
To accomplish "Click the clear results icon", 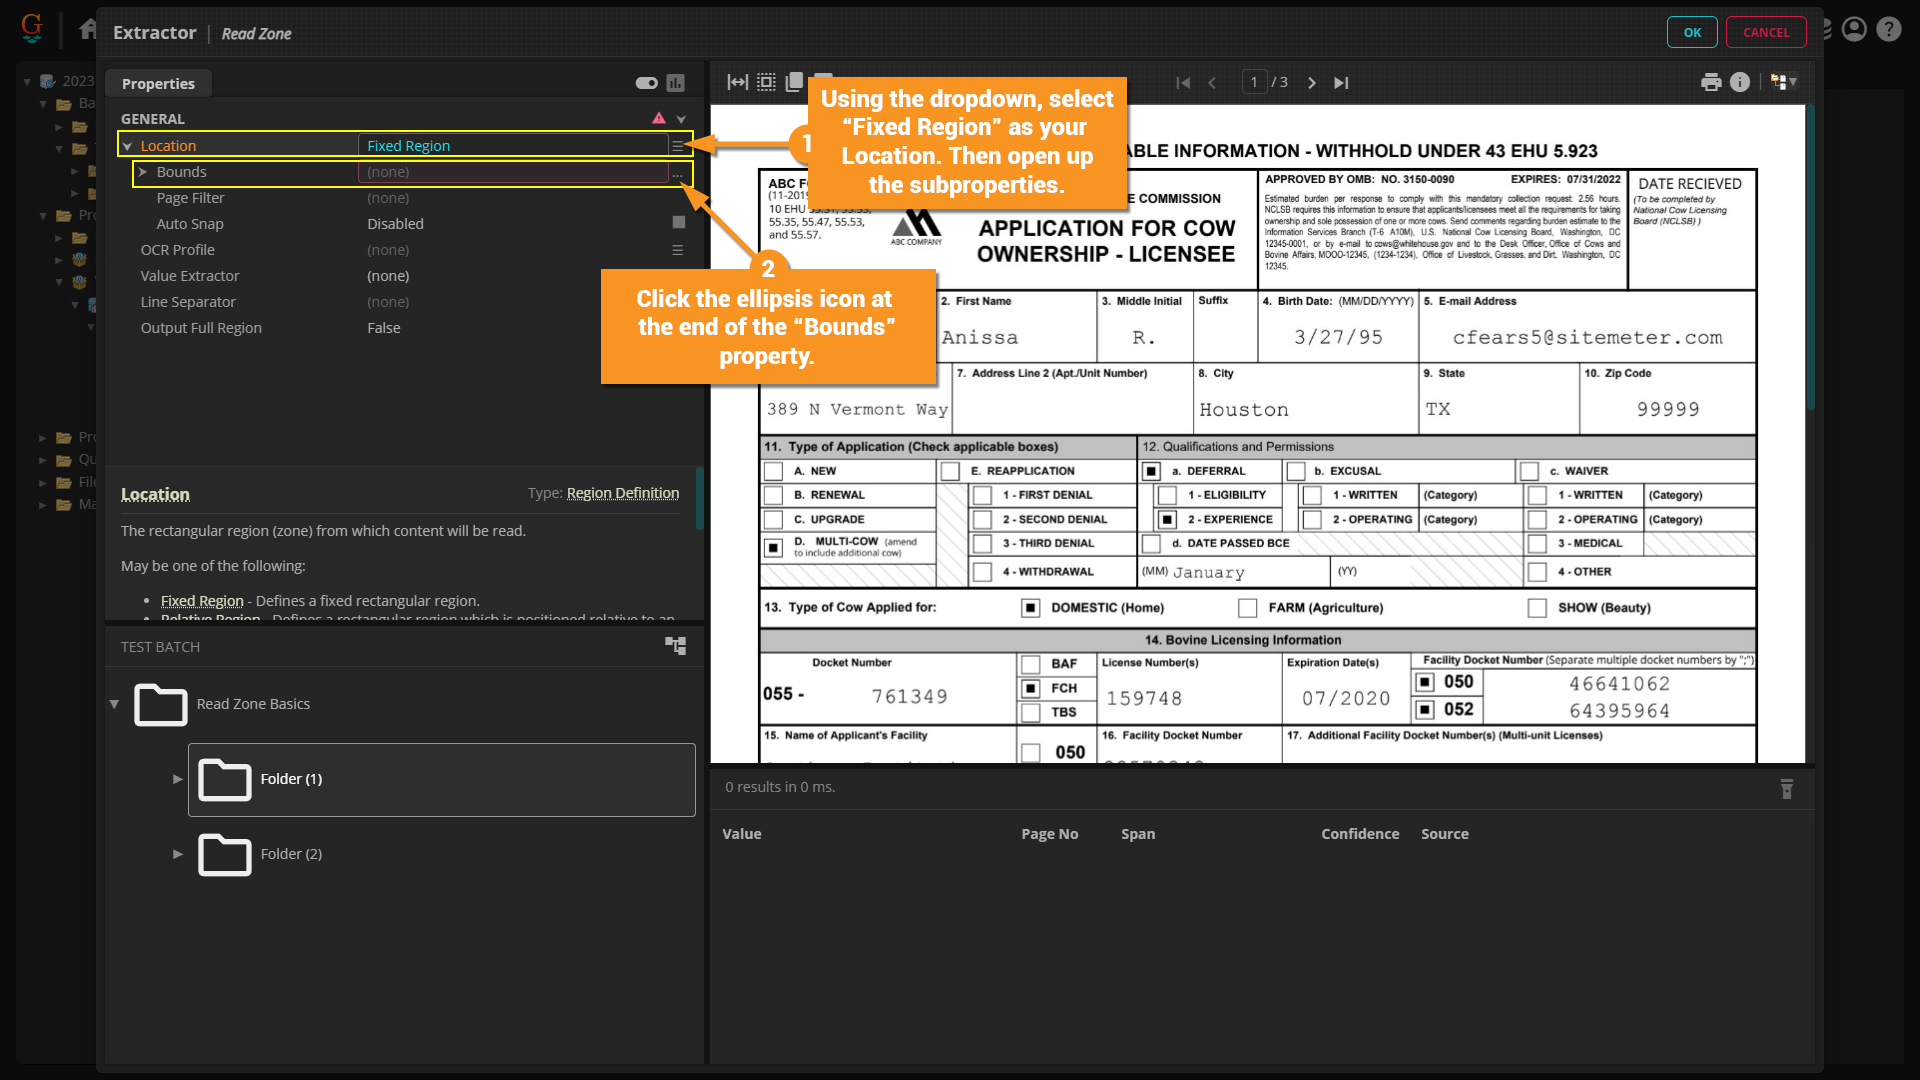I will tap(1787, 789).
